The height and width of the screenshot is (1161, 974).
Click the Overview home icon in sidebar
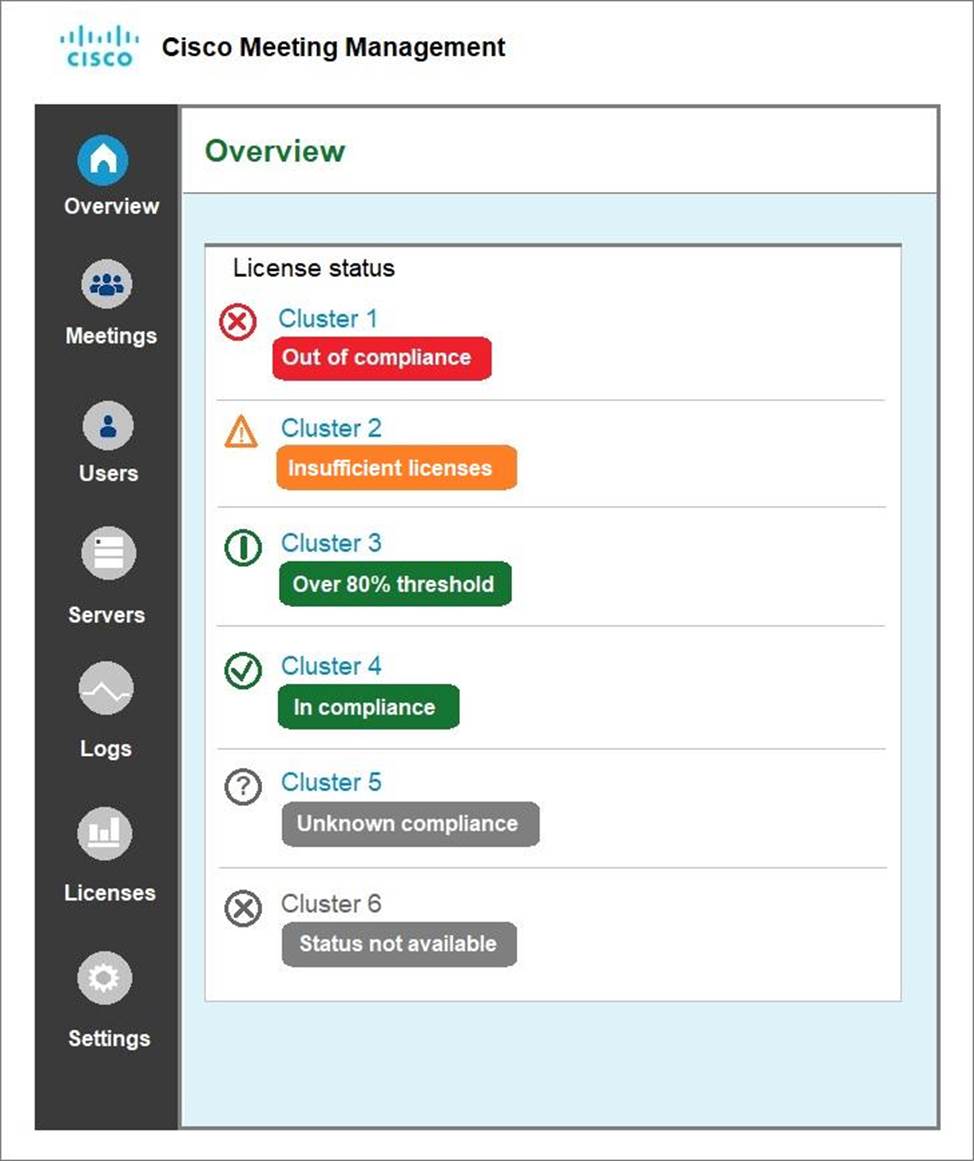click(x=104, y=160)
